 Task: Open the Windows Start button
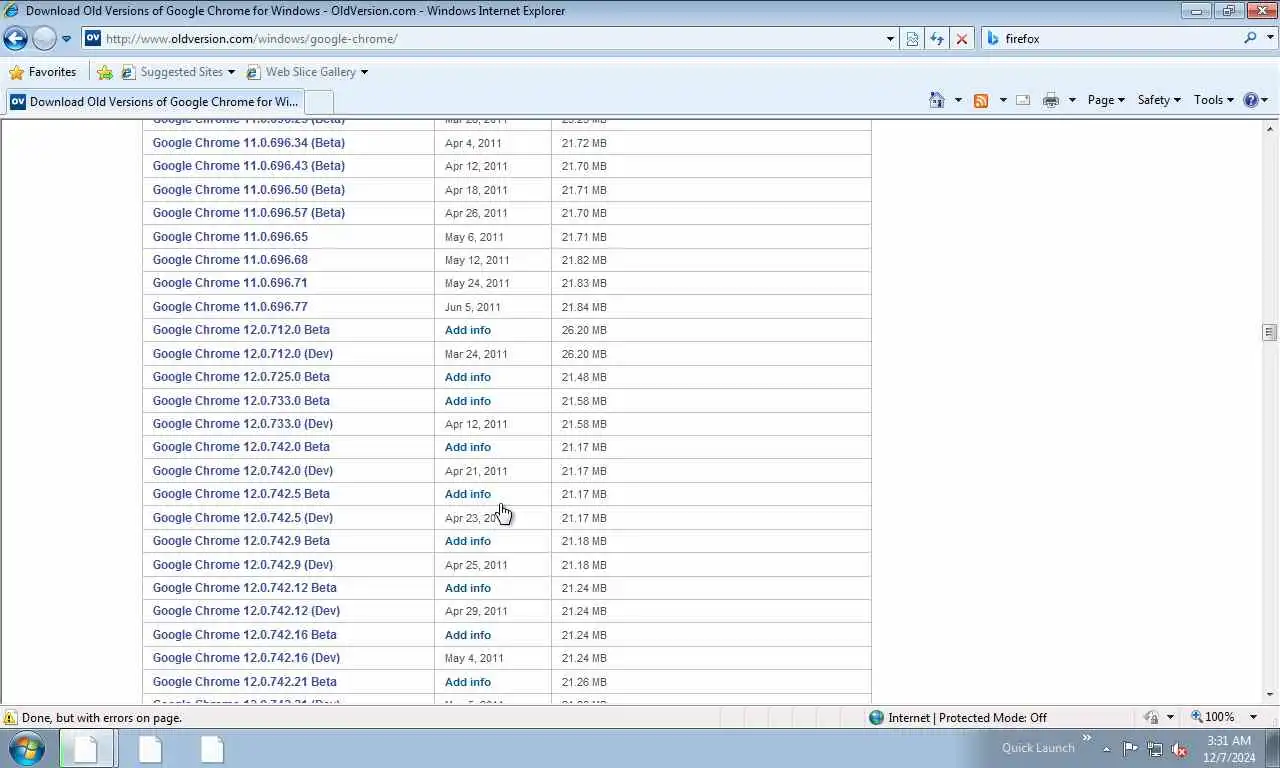(x=27, y=749)
